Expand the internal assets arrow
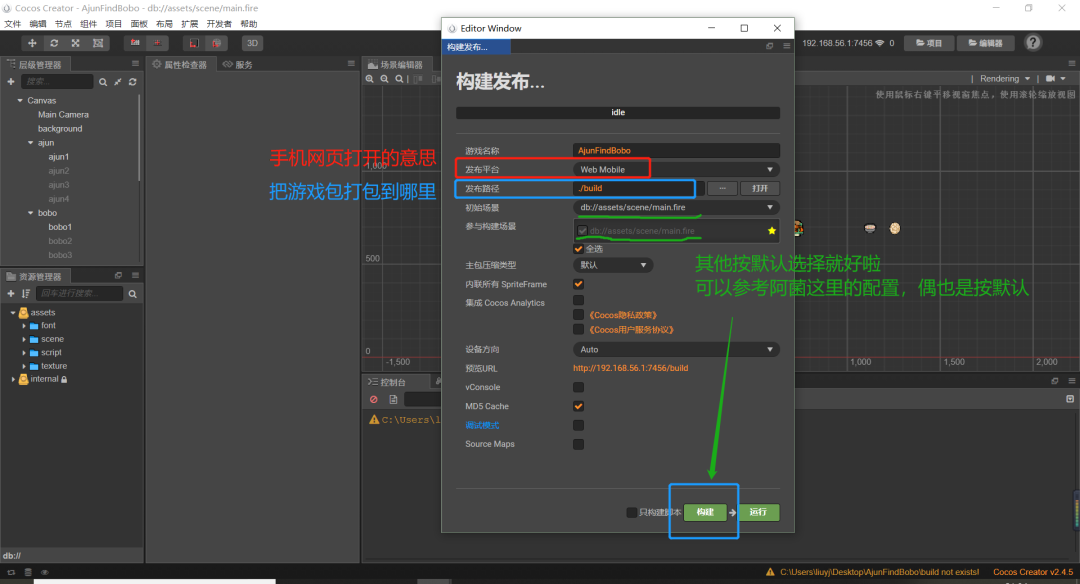The image size is (1080, 584). coord(13,379)
